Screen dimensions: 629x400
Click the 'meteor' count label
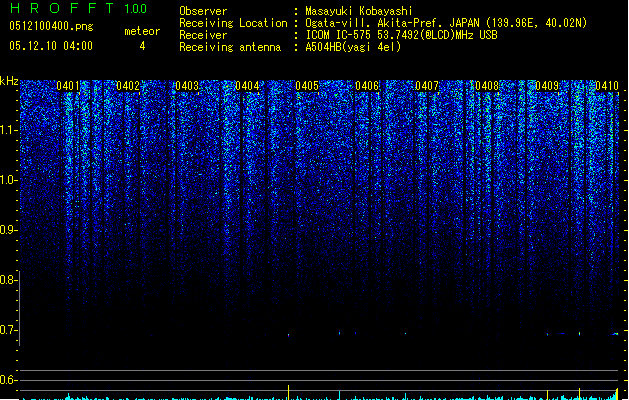coord(142,31)
